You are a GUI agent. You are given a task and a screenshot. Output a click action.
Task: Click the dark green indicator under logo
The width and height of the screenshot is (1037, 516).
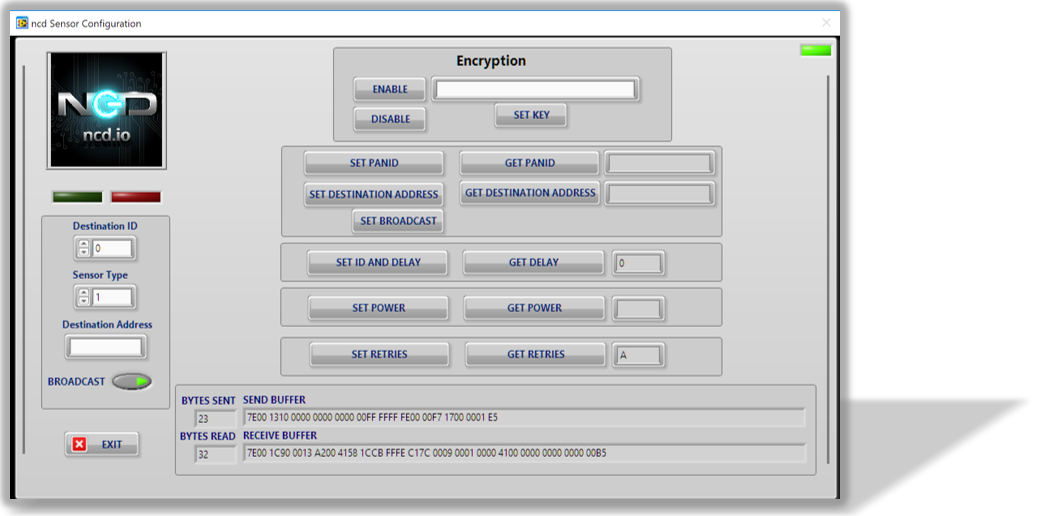click(x=78, y=197)
